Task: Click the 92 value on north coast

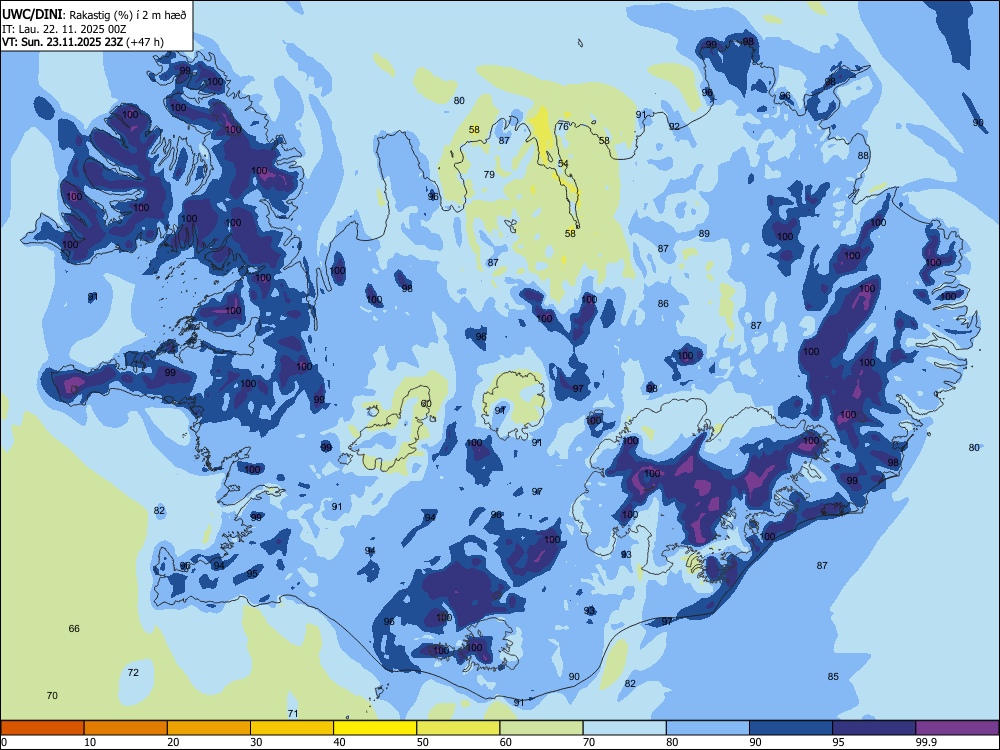Action: click(x=674, y=127)
